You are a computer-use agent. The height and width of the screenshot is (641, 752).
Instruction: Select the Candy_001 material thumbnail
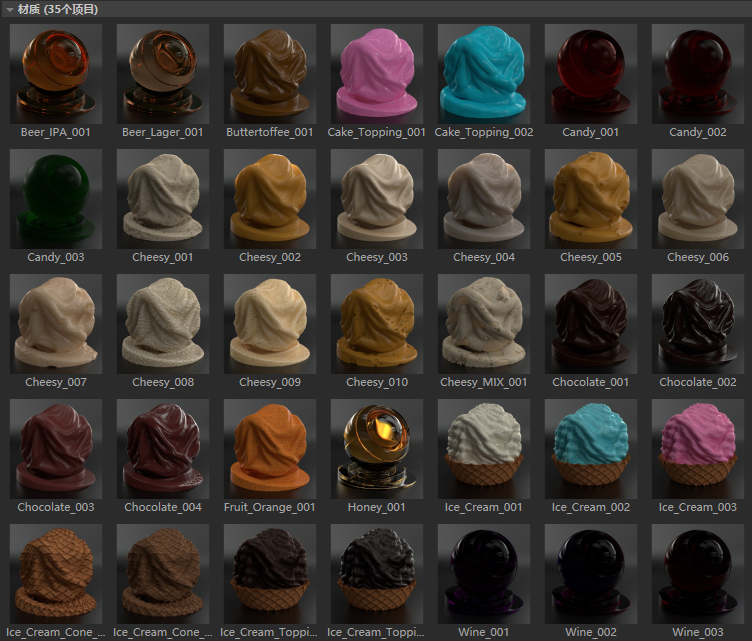click(x=590, y=74)
